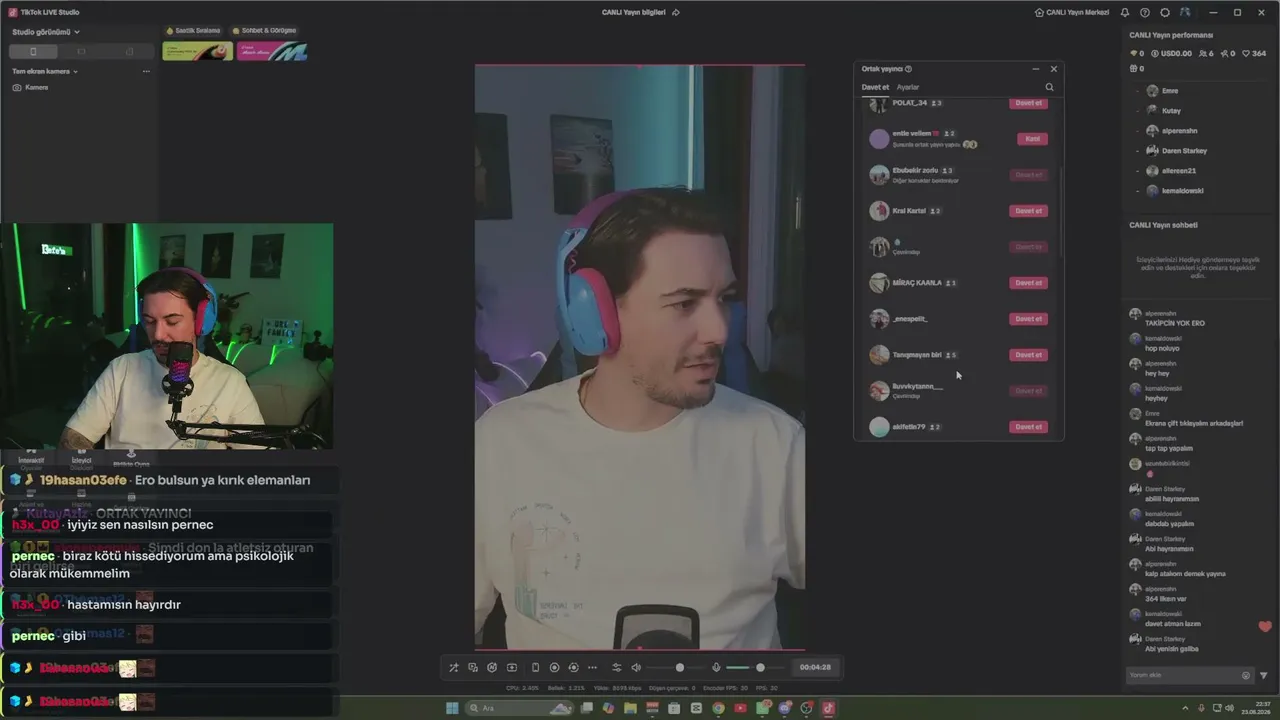This screenshot has width=1280, height=720.
Task: Expand the Tam ekran kamera dropdown
Action: [x=45, y=71]
